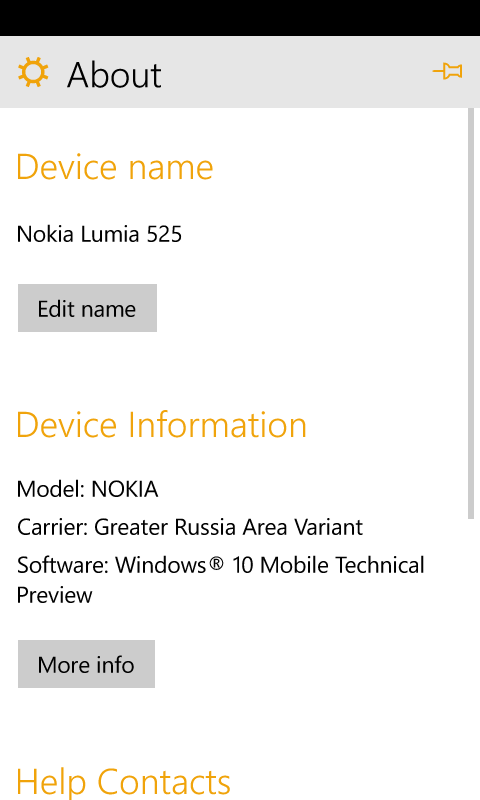Click the Model: NOKIA line
The width and height of the screenshot is (480, 800).
(87, 489)
